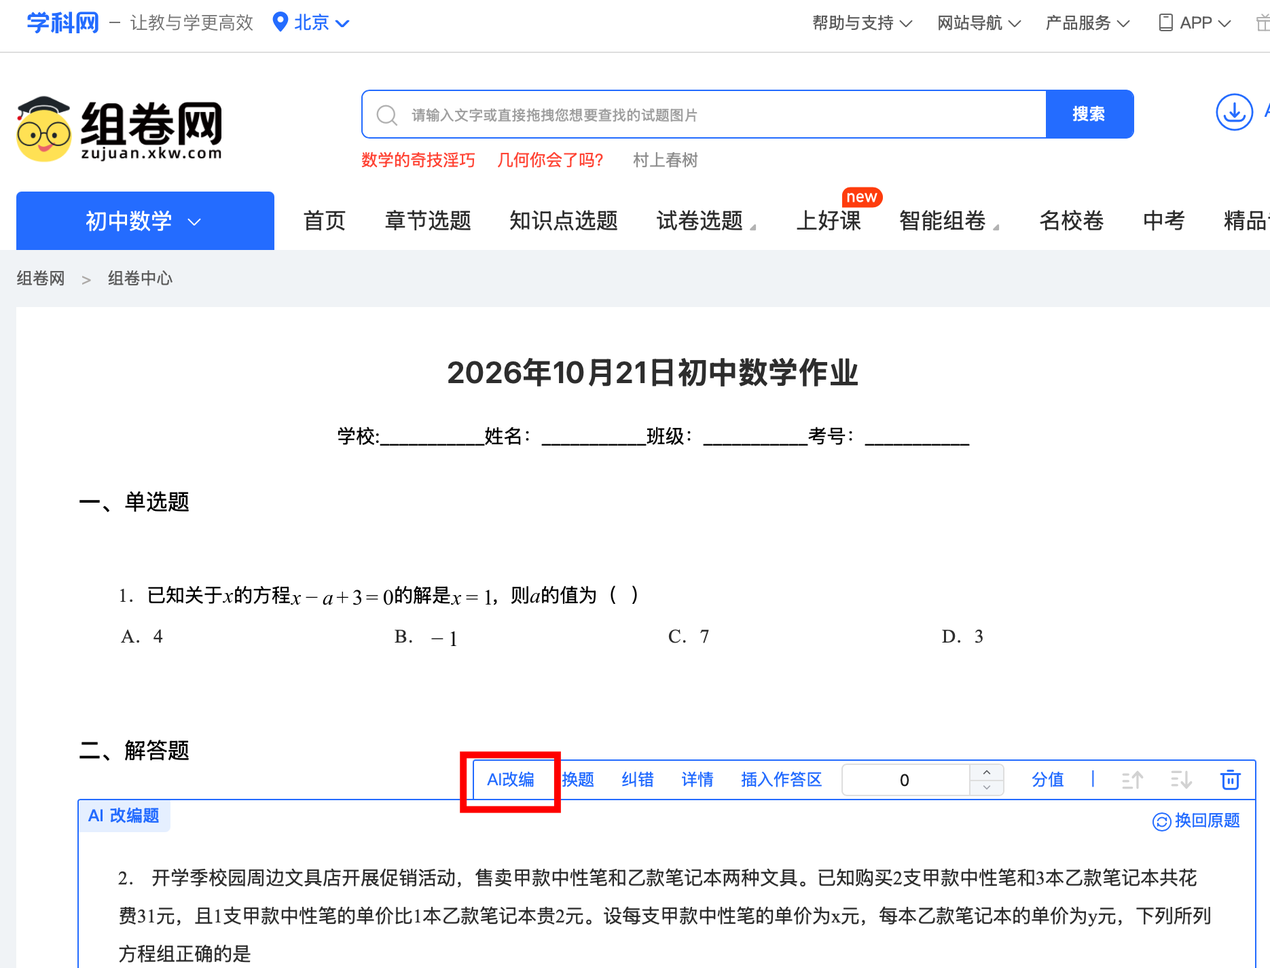The height and width of the screenshot is (968, 1270).
Task: Open the 中考 tab
Action: (x=1163, y=221)
